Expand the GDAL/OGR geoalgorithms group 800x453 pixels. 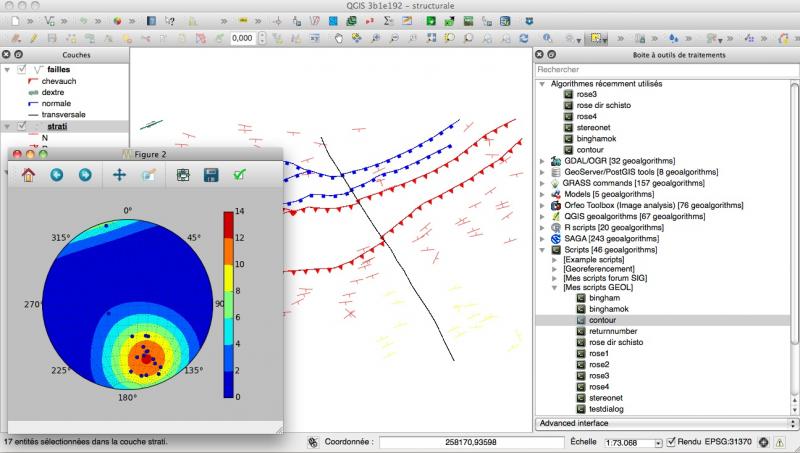tap(543, 161)
